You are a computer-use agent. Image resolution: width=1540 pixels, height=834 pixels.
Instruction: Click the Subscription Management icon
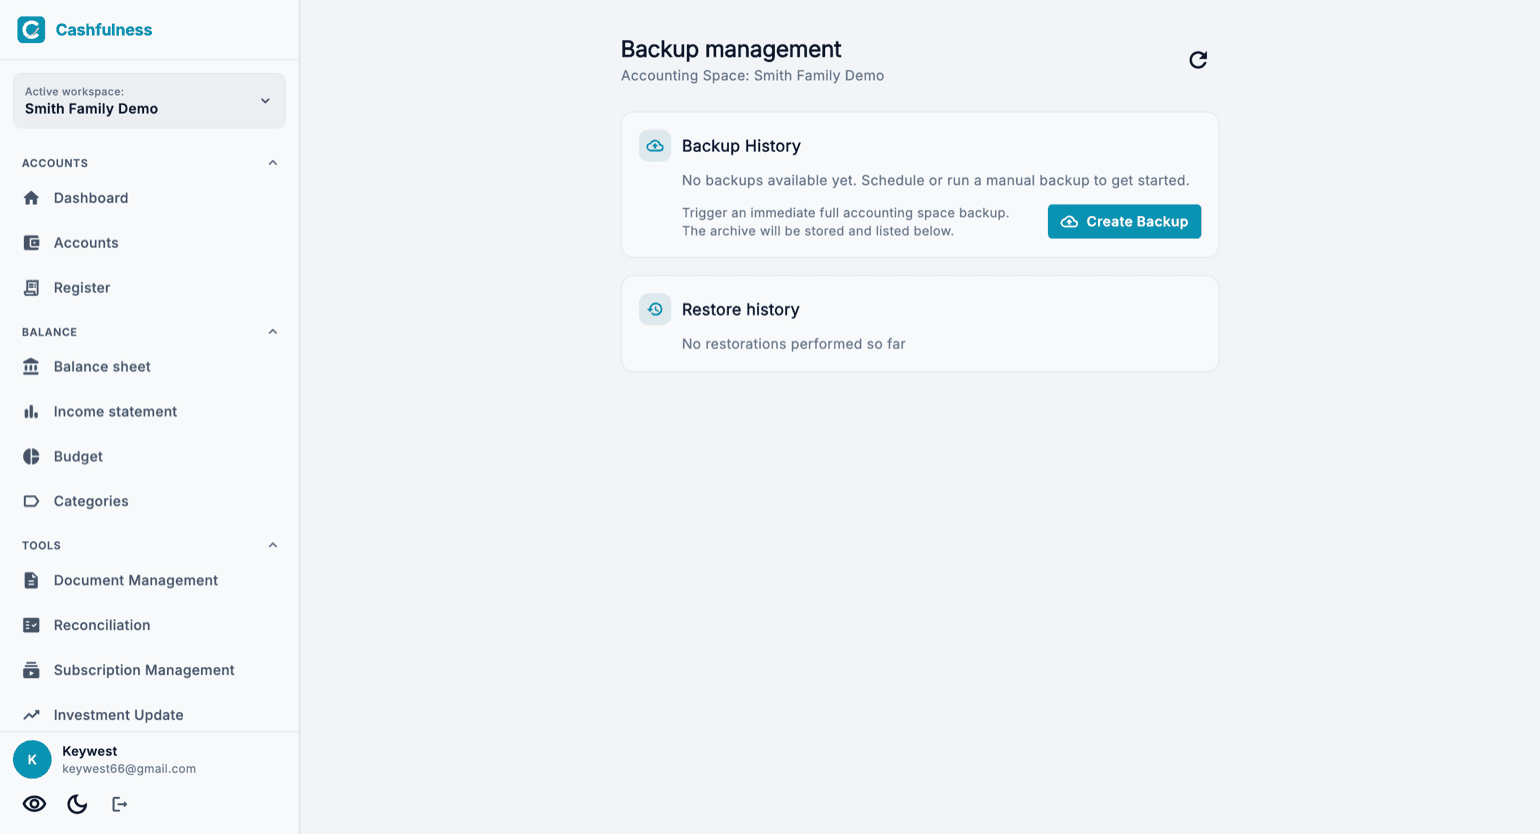pyautogui.click(x=31, y=670)
